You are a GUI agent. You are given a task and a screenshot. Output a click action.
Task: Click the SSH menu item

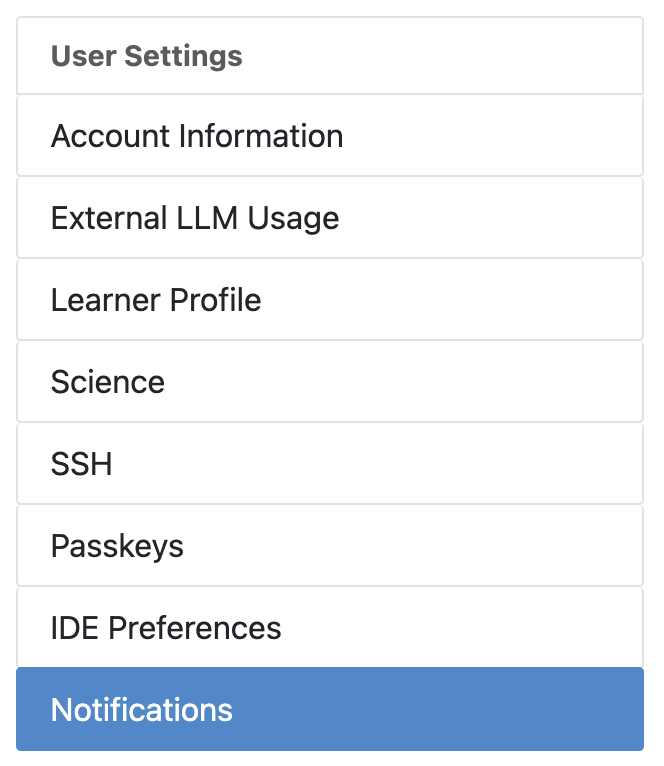coord(81,464)
